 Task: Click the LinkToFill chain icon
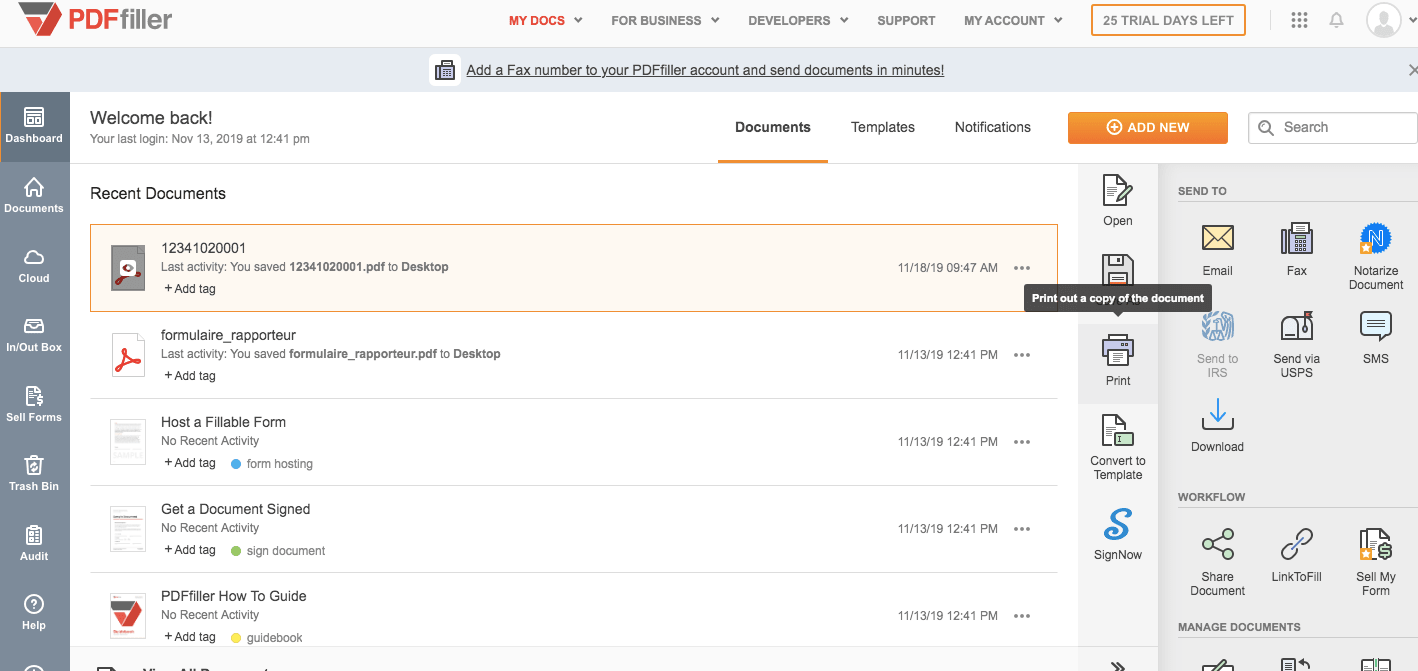(x=1296, y=545)
